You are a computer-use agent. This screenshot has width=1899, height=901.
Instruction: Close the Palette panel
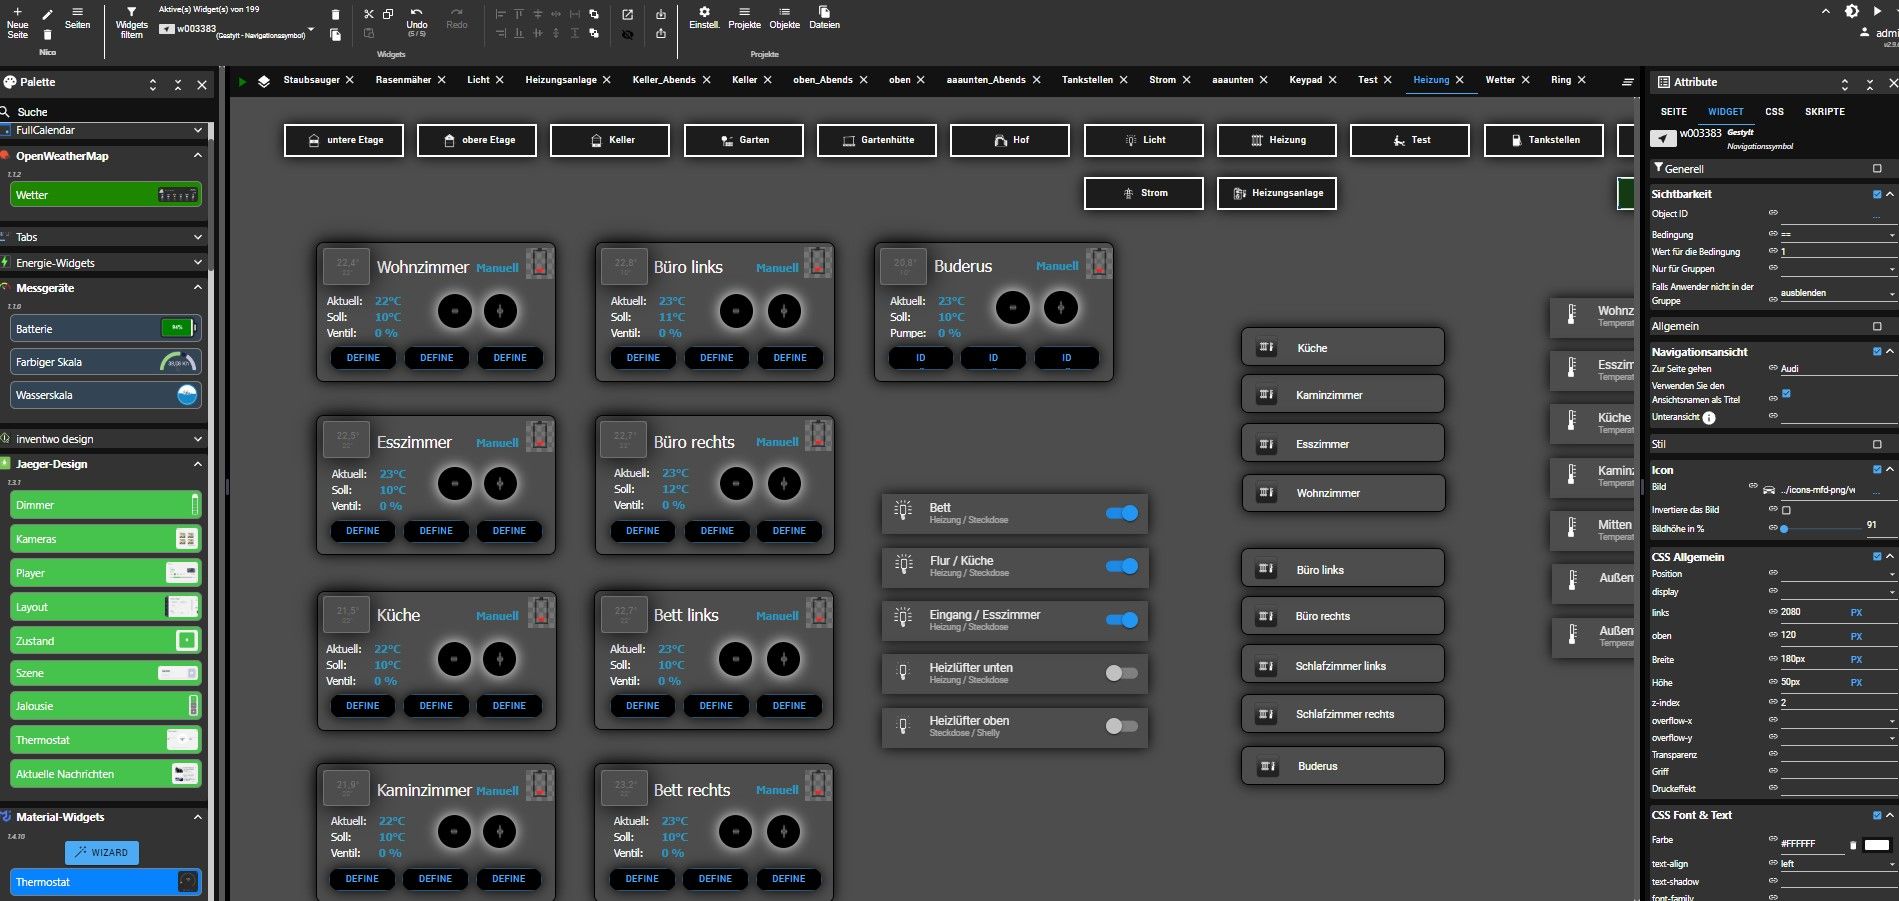pos(202,85)
